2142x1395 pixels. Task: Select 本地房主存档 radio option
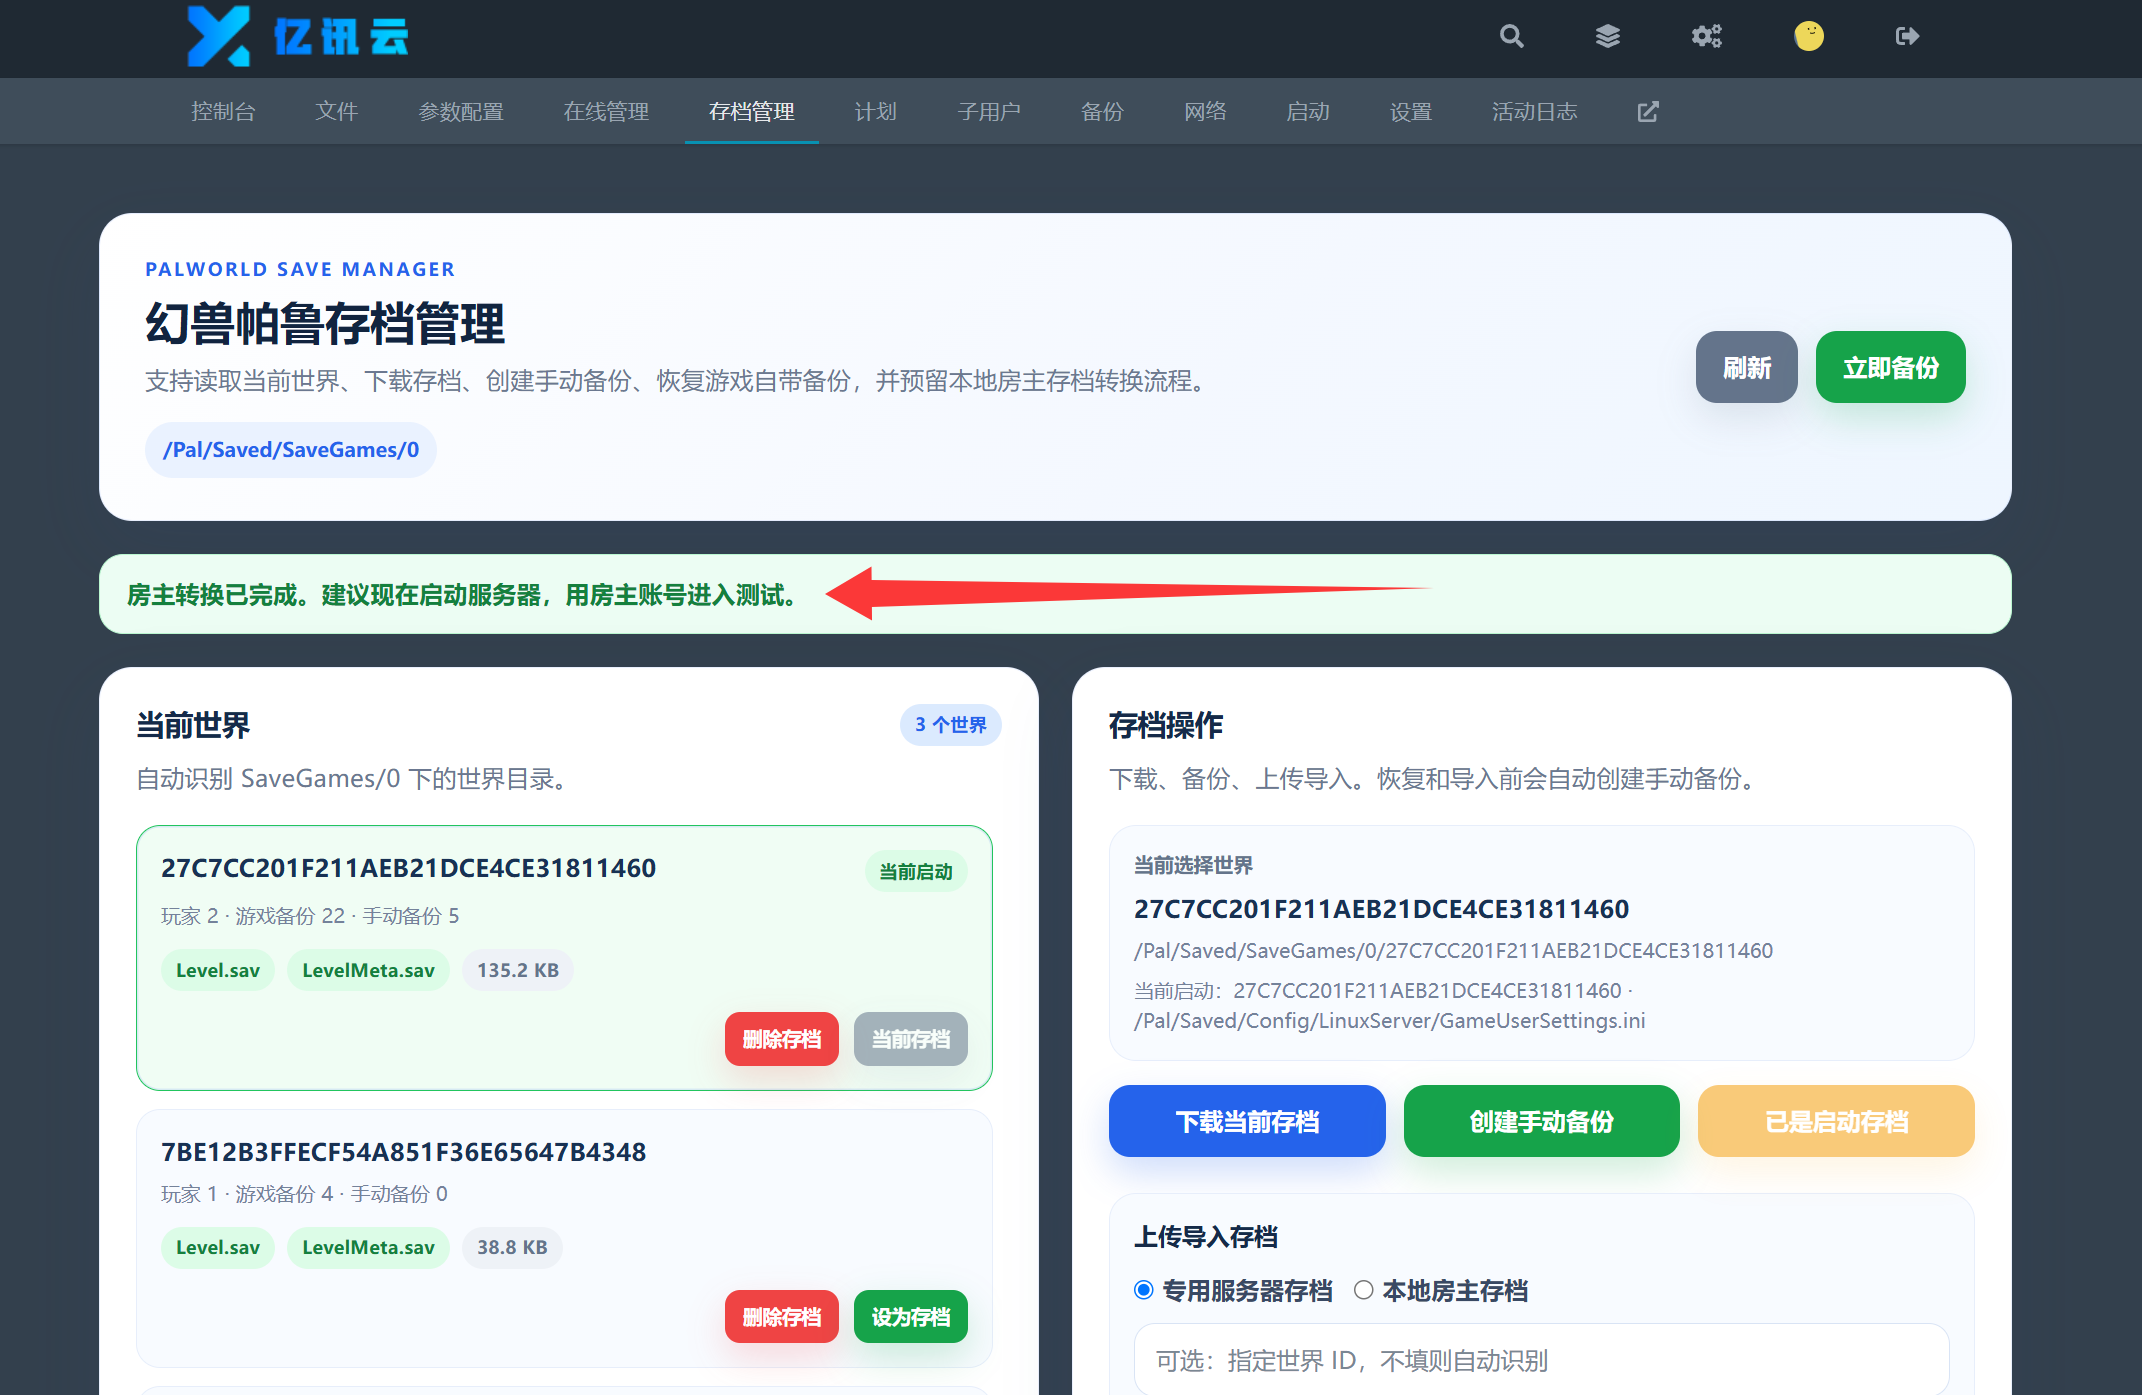(1363, 1290)
